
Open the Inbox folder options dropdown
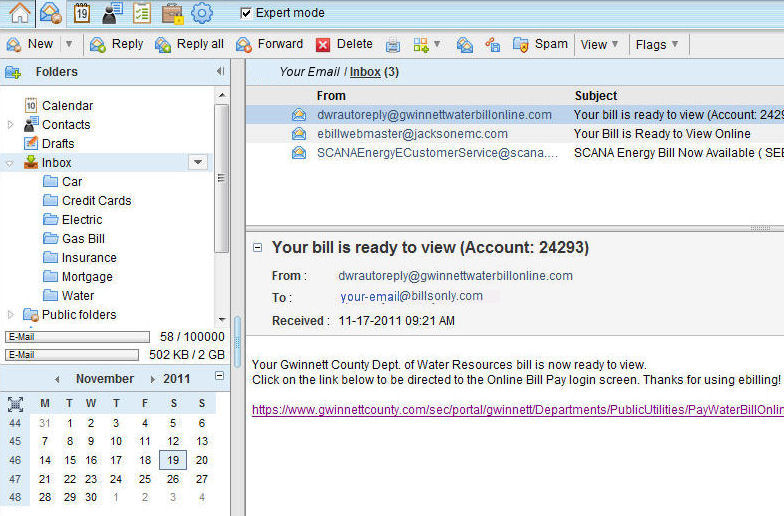point(198,162)
